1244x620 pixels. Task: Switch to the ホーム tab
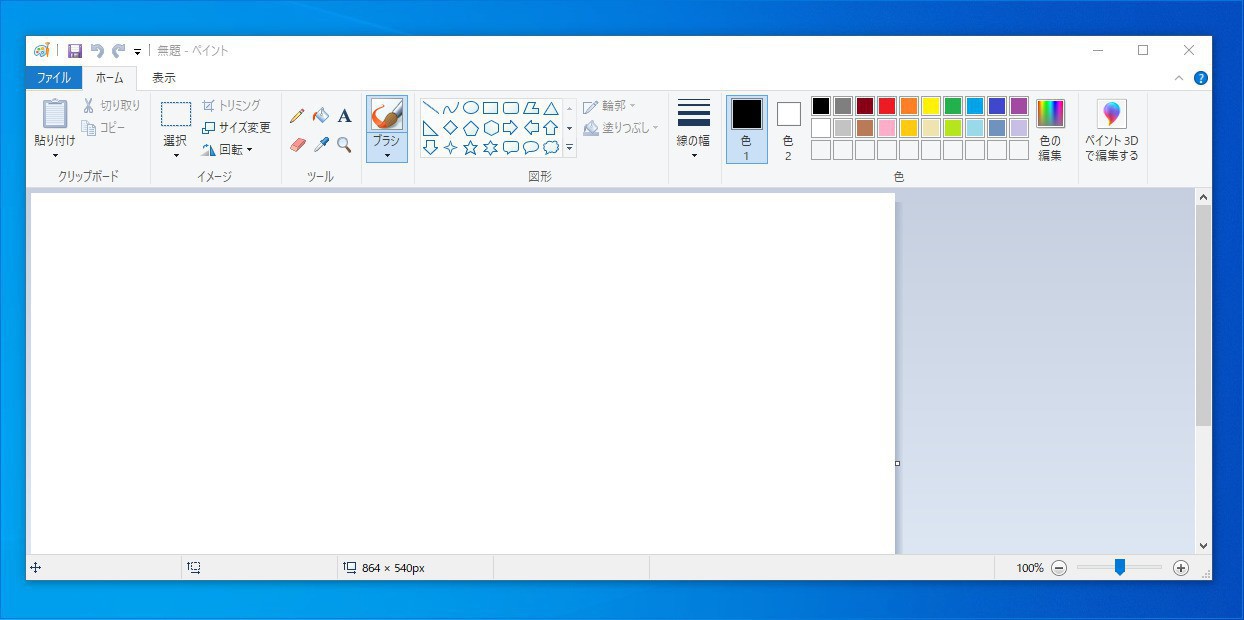(110, 78)
